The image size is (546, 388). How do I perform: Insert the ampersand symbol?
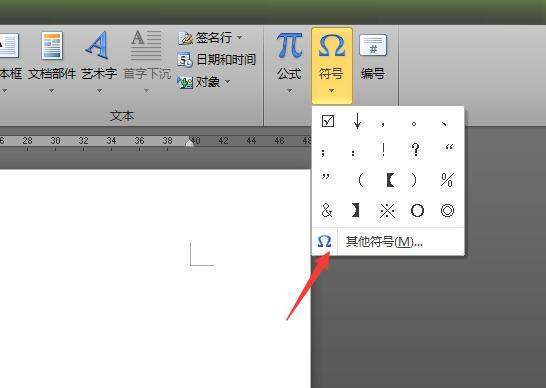click(327, 210)
